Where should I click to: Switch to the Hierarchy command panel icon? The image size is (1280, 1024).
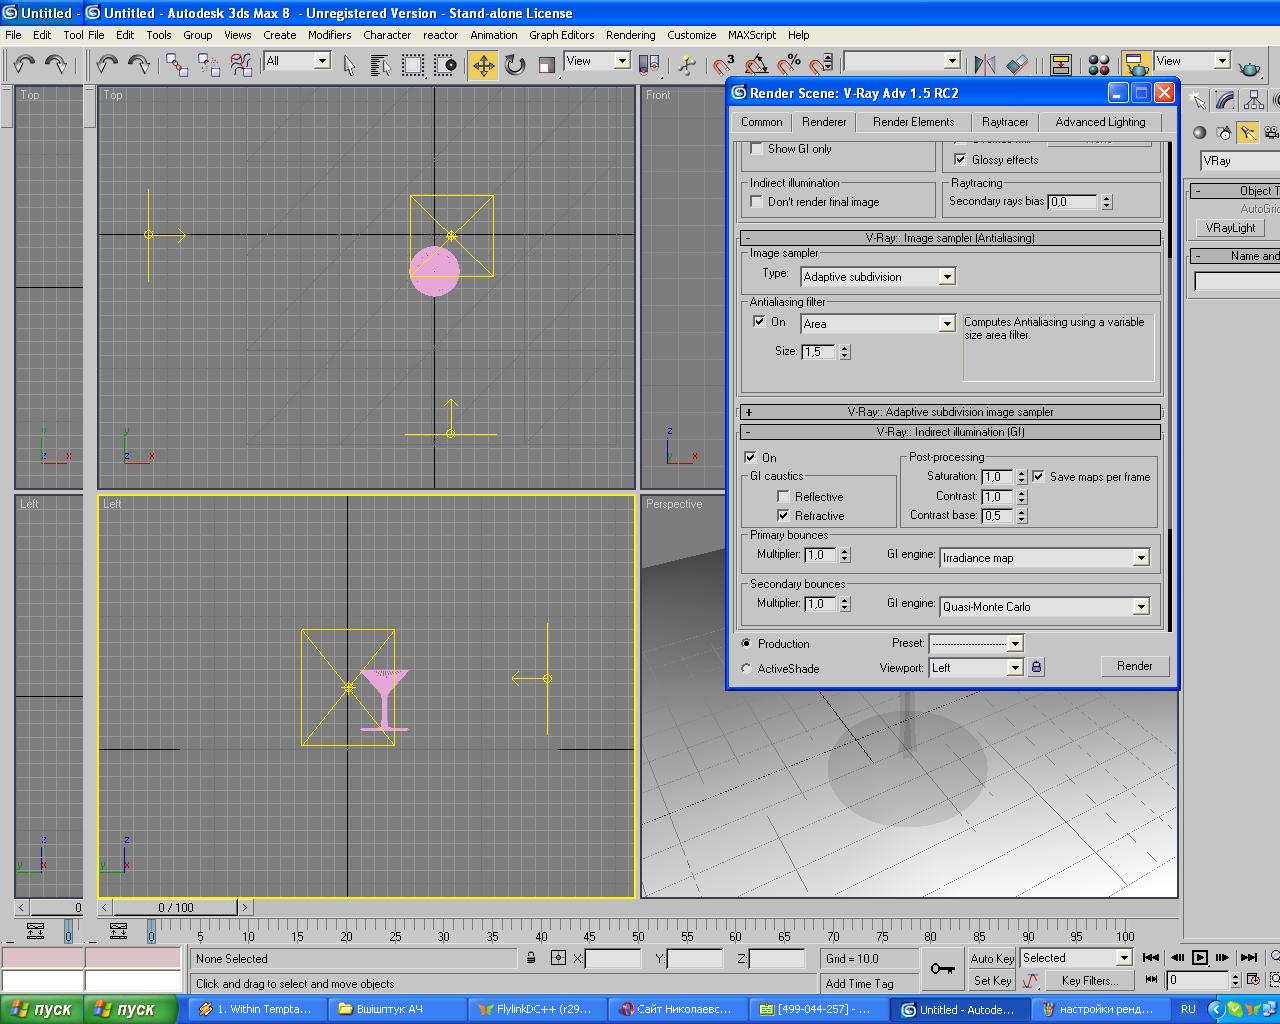1252,100
